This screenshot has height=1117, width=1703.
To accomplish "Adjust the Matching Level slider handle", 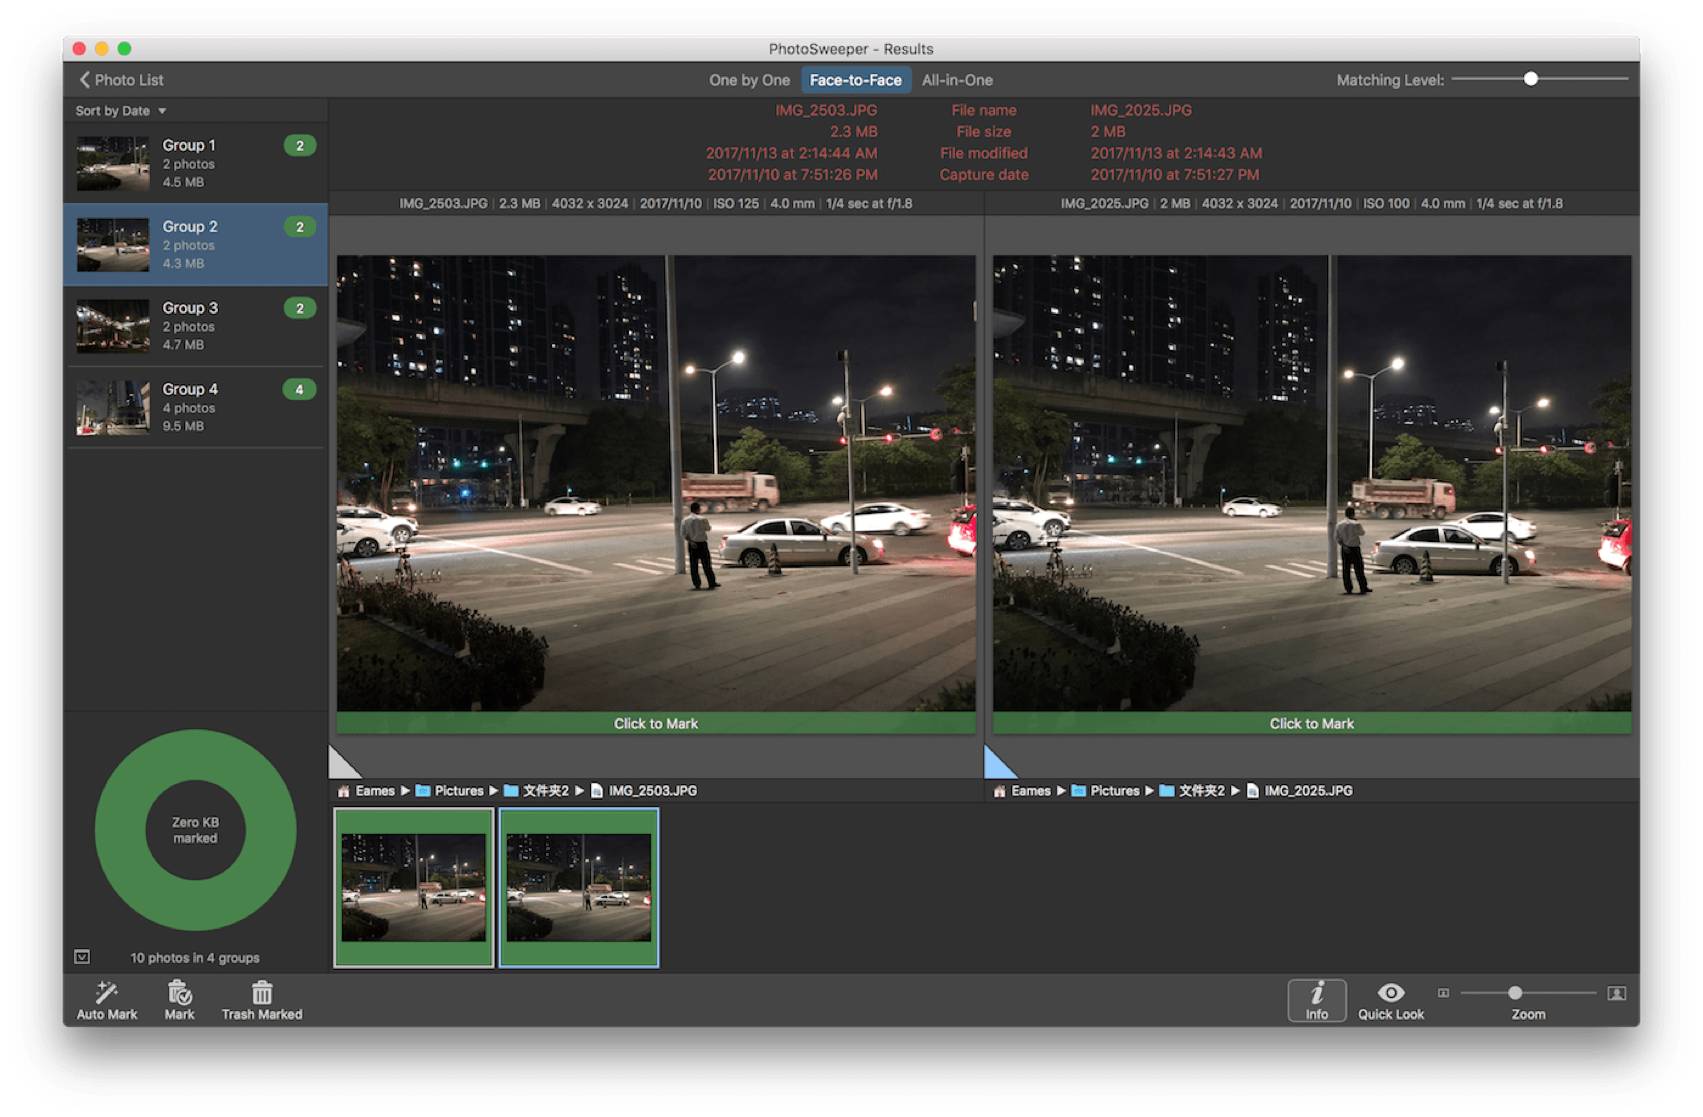I will coord(1530,79).
